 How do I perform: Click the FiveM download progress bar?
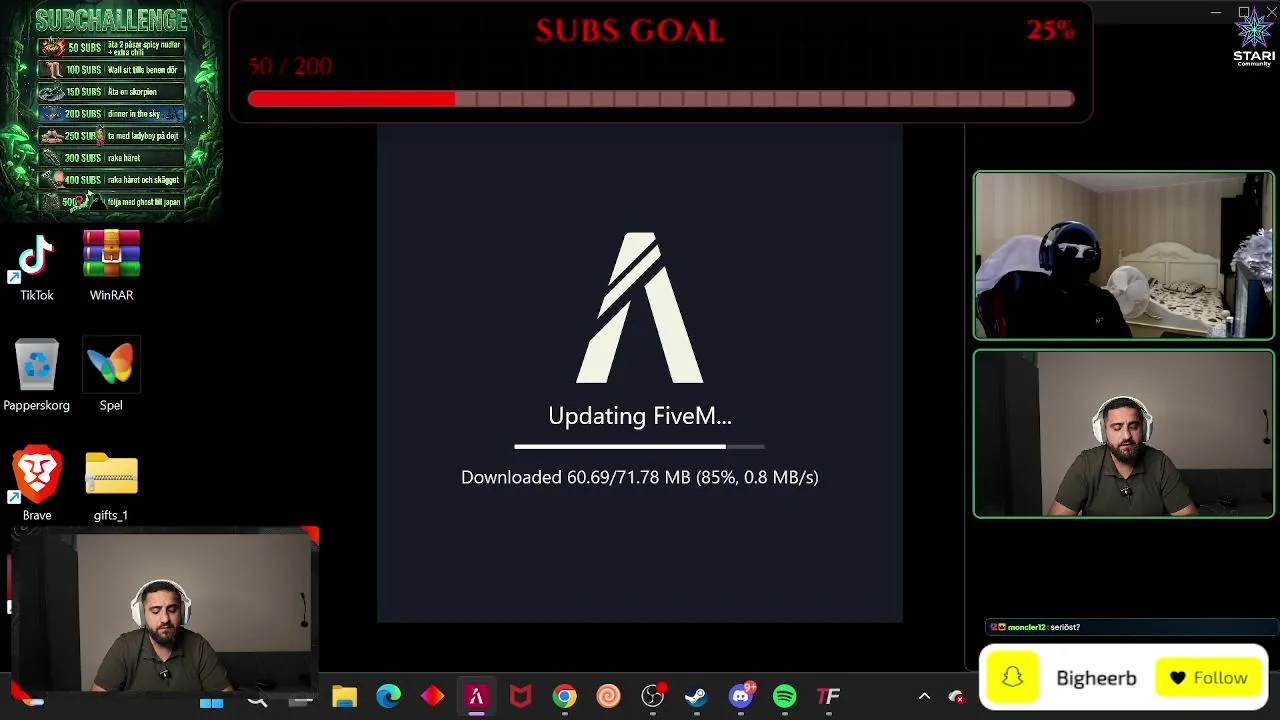(640, 446)
